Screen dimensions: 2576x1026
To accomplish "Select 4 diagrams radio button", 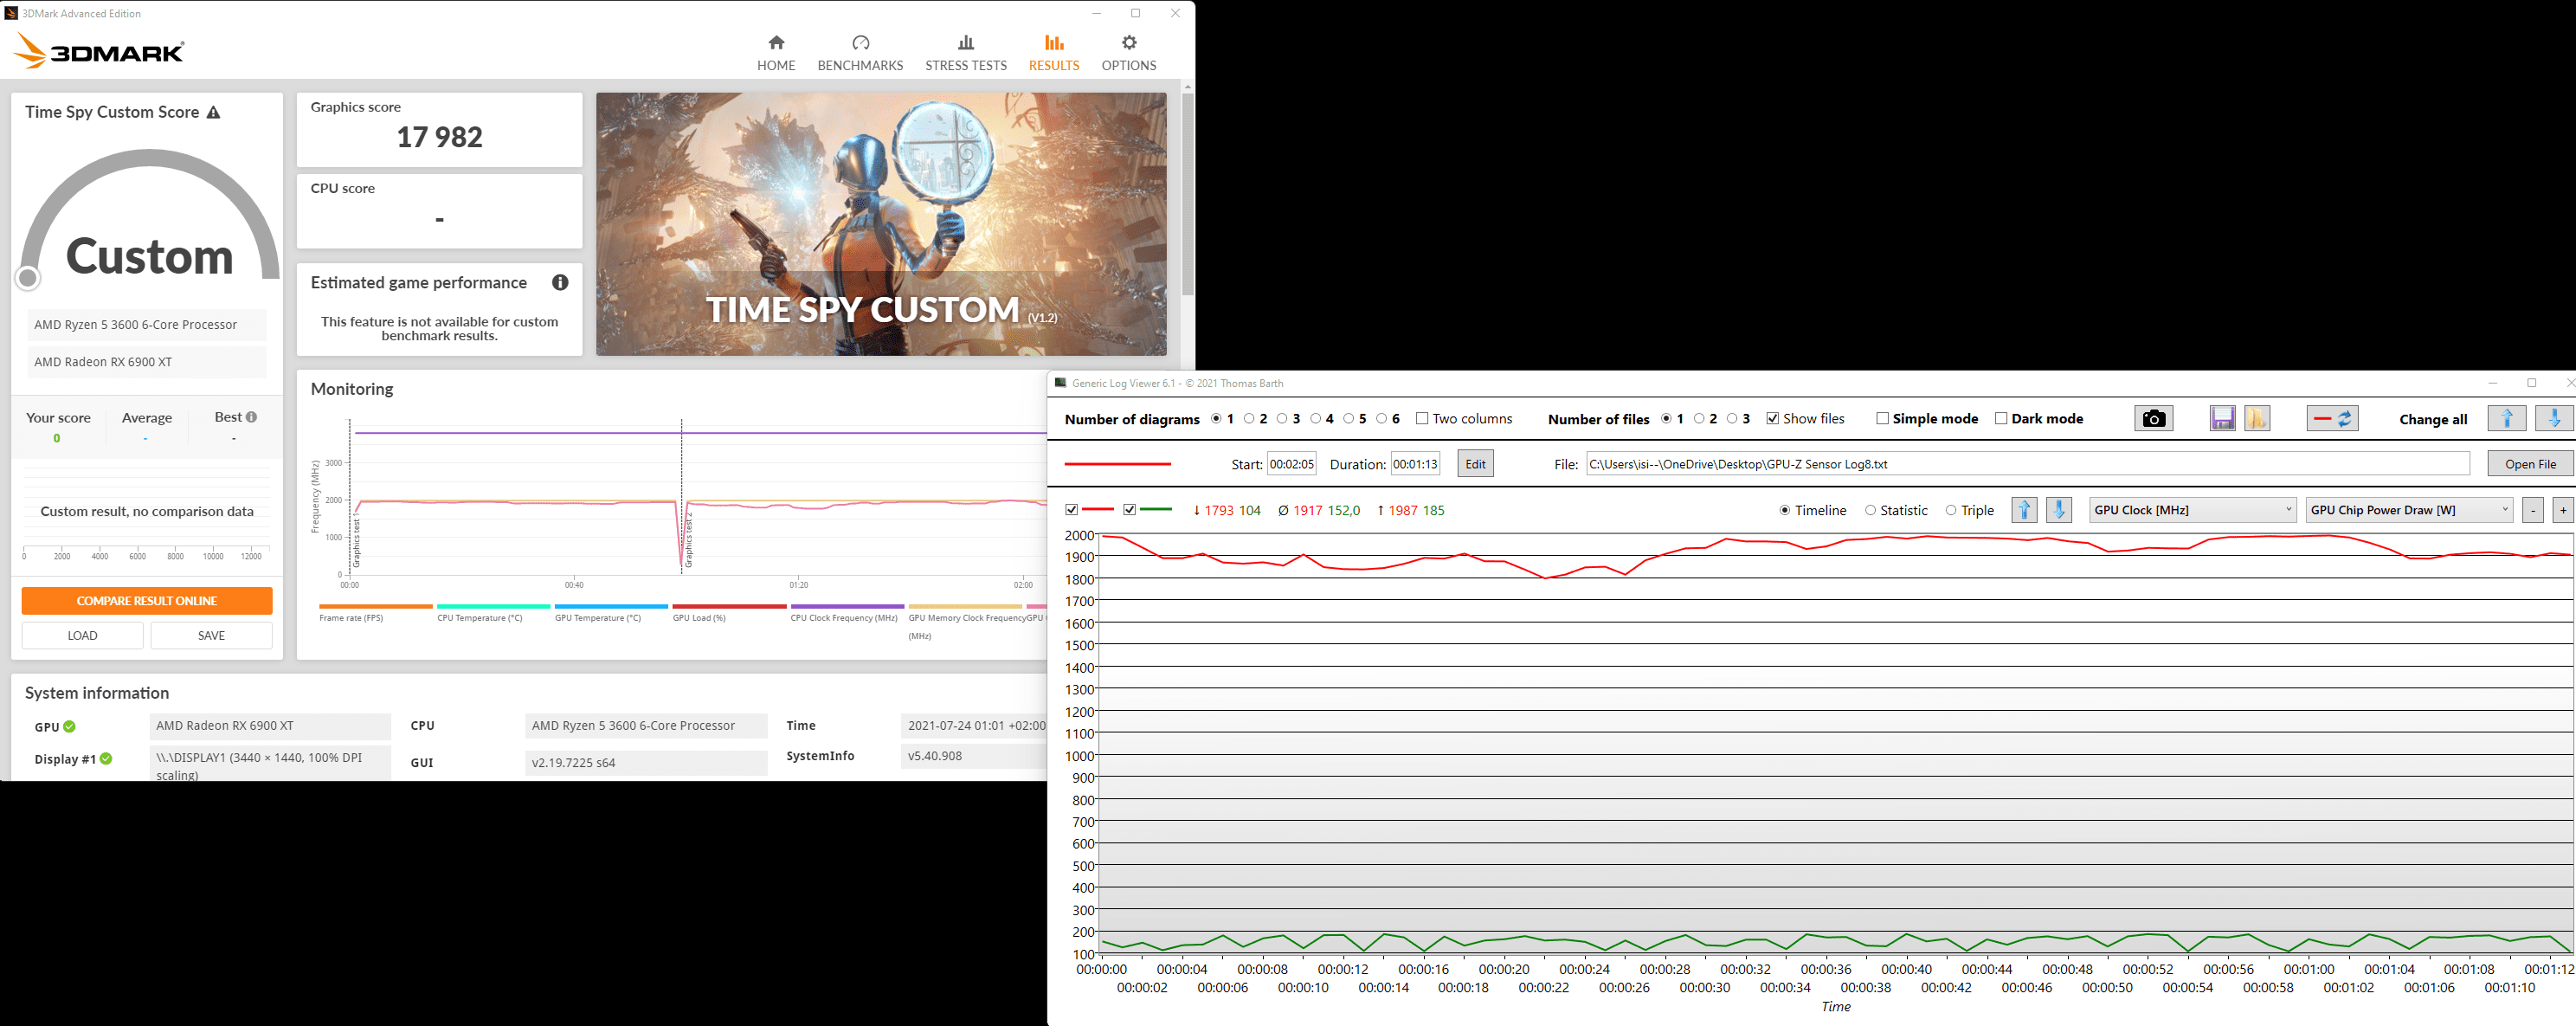I will coord(1315,418).
